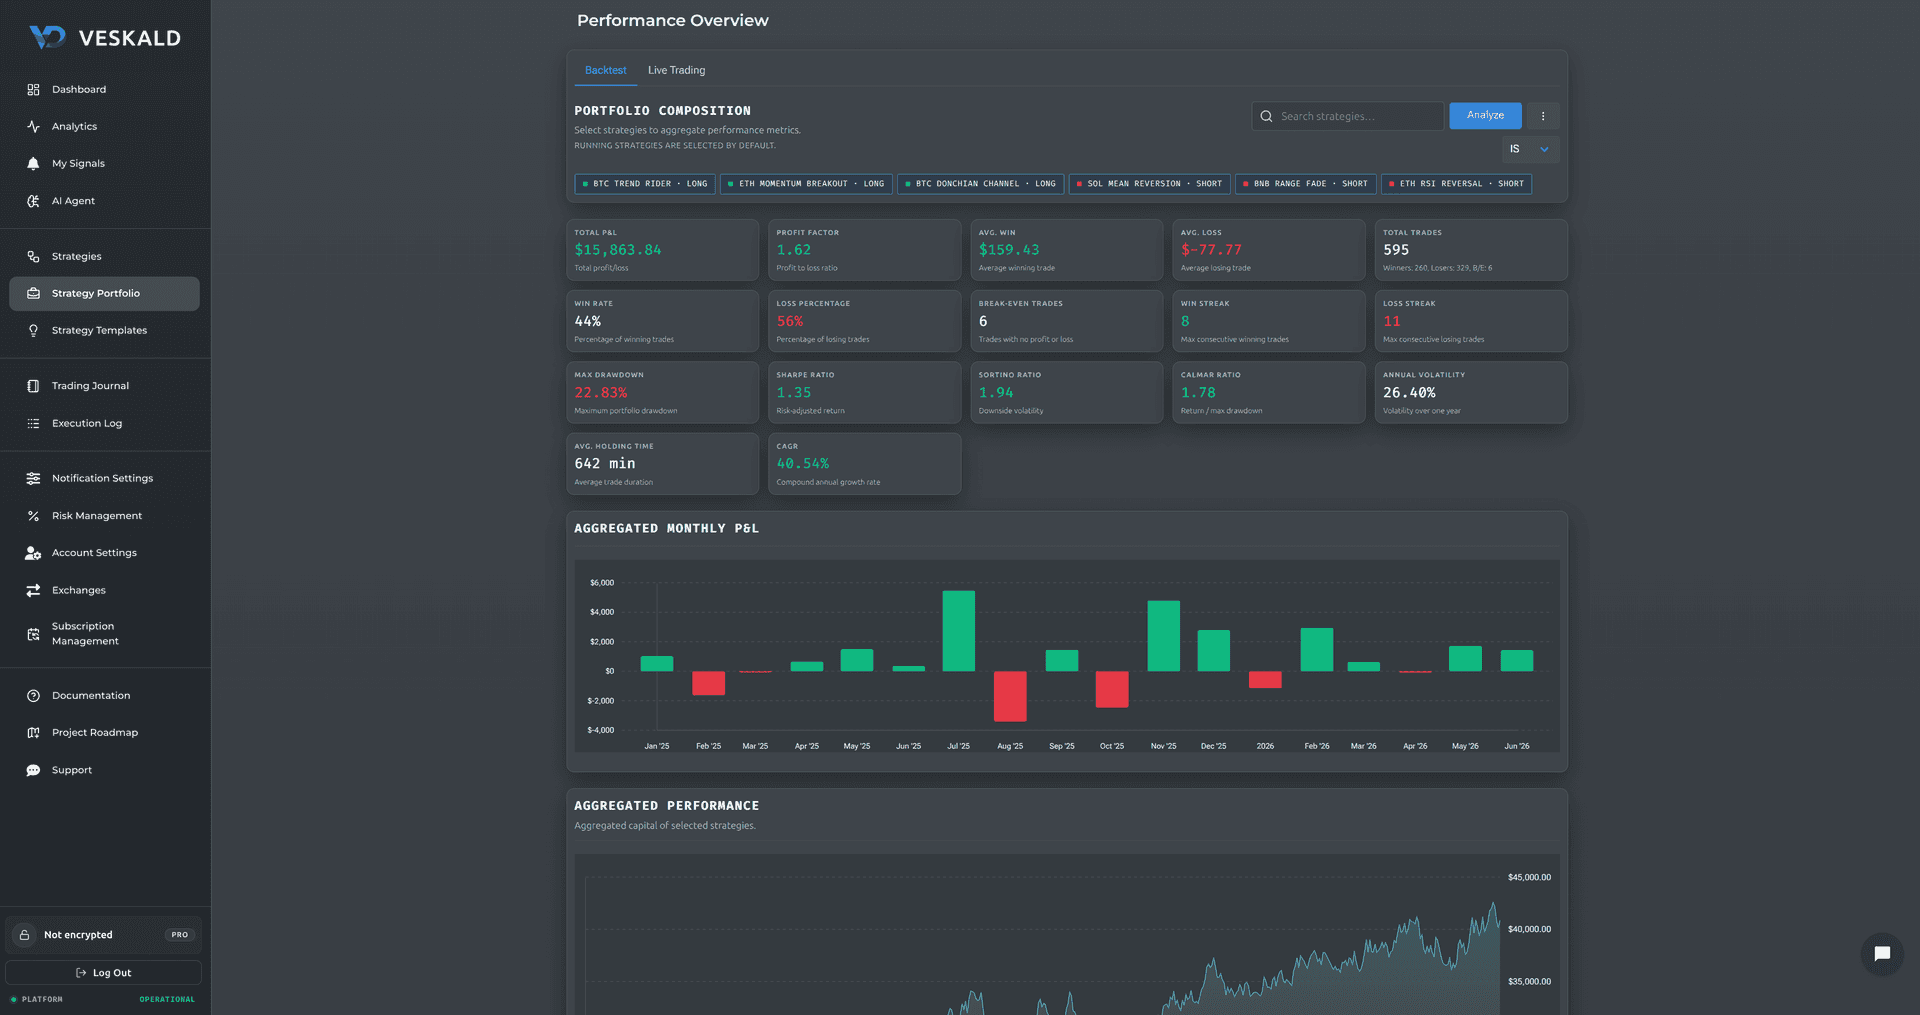Click the three-dot more options icon
1920x1015 pixels.
tap(1543, 116)
